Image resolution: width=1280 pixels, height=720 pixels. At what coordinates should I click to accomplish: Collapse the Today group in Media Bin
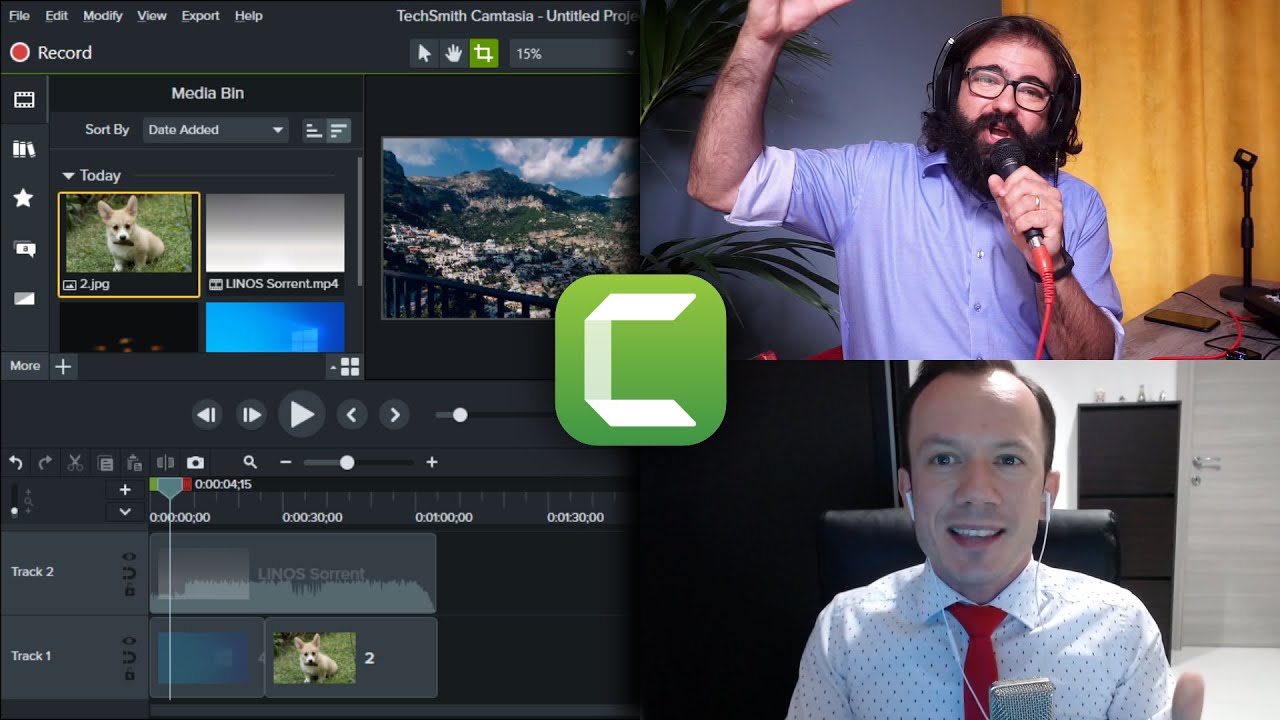pos(68,176)
